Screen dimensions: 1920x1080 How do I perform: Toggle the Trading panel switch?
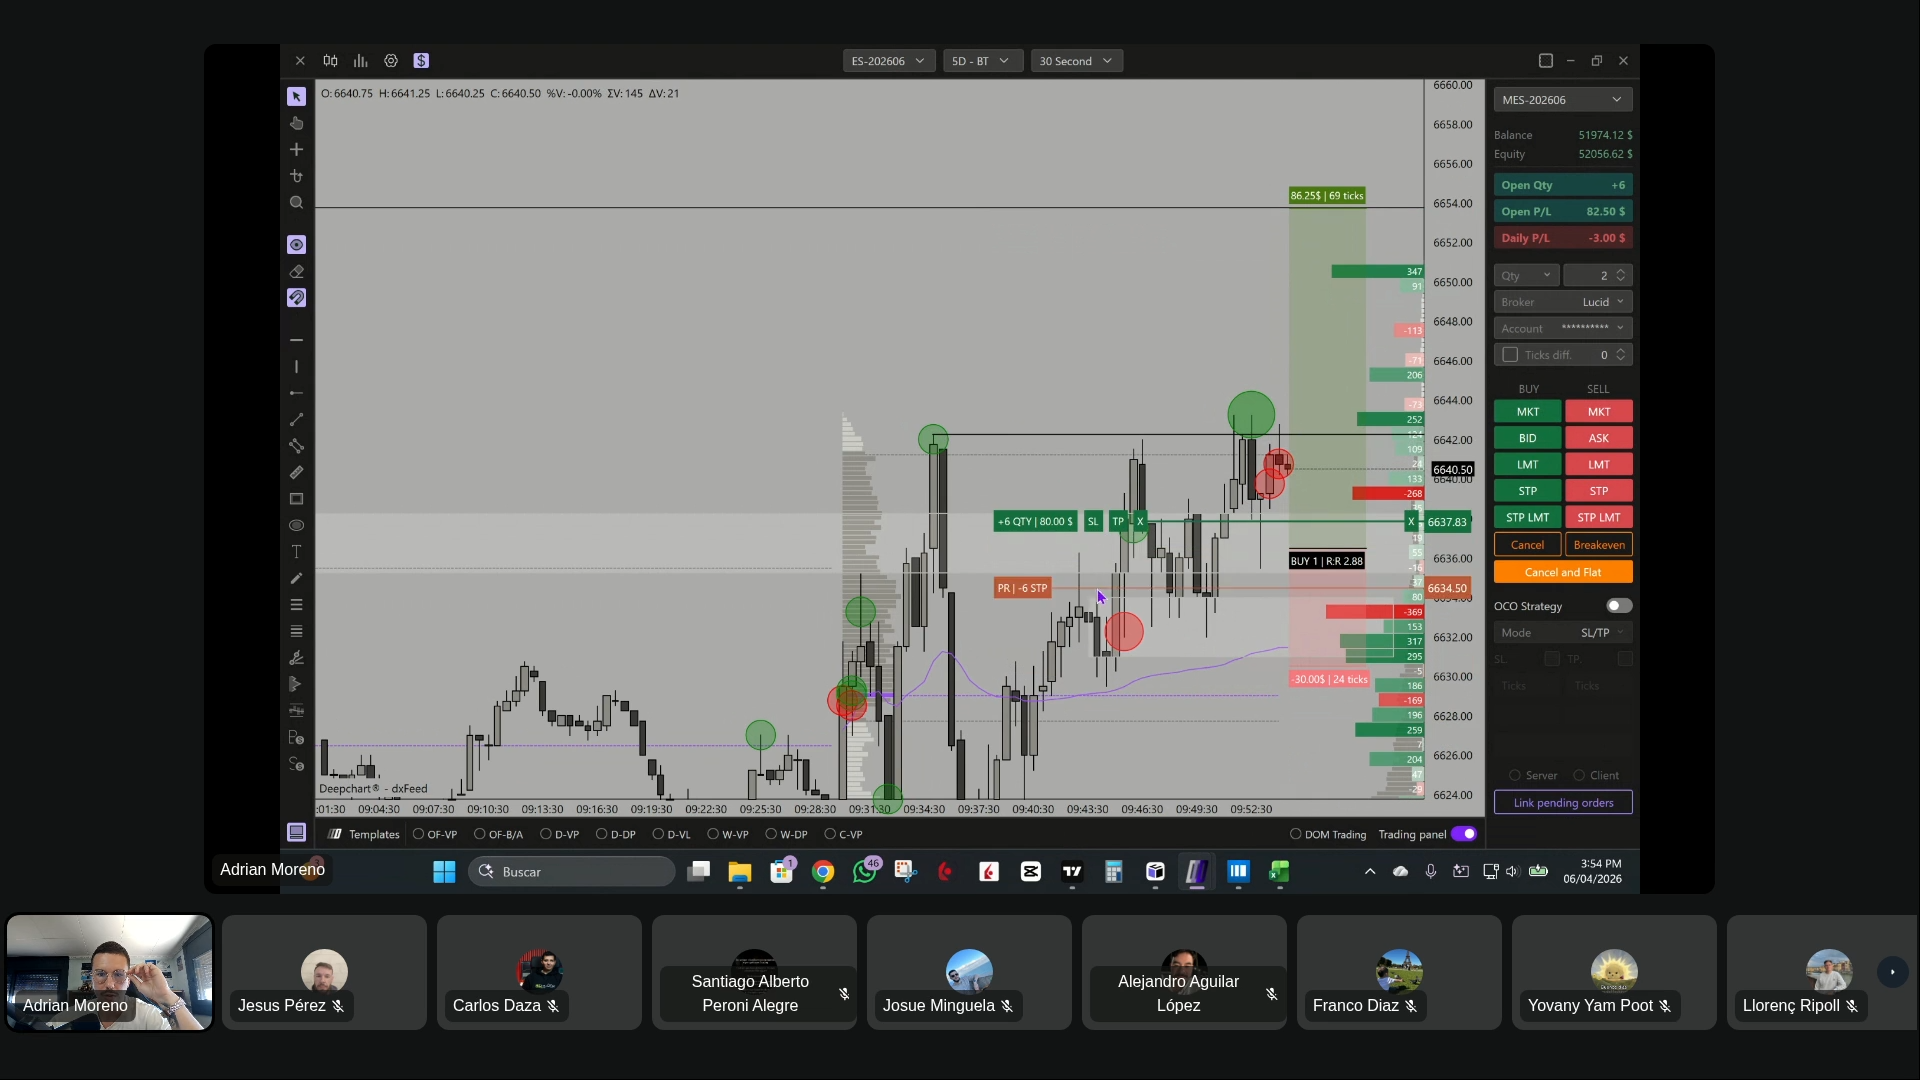coord(1464,834)
